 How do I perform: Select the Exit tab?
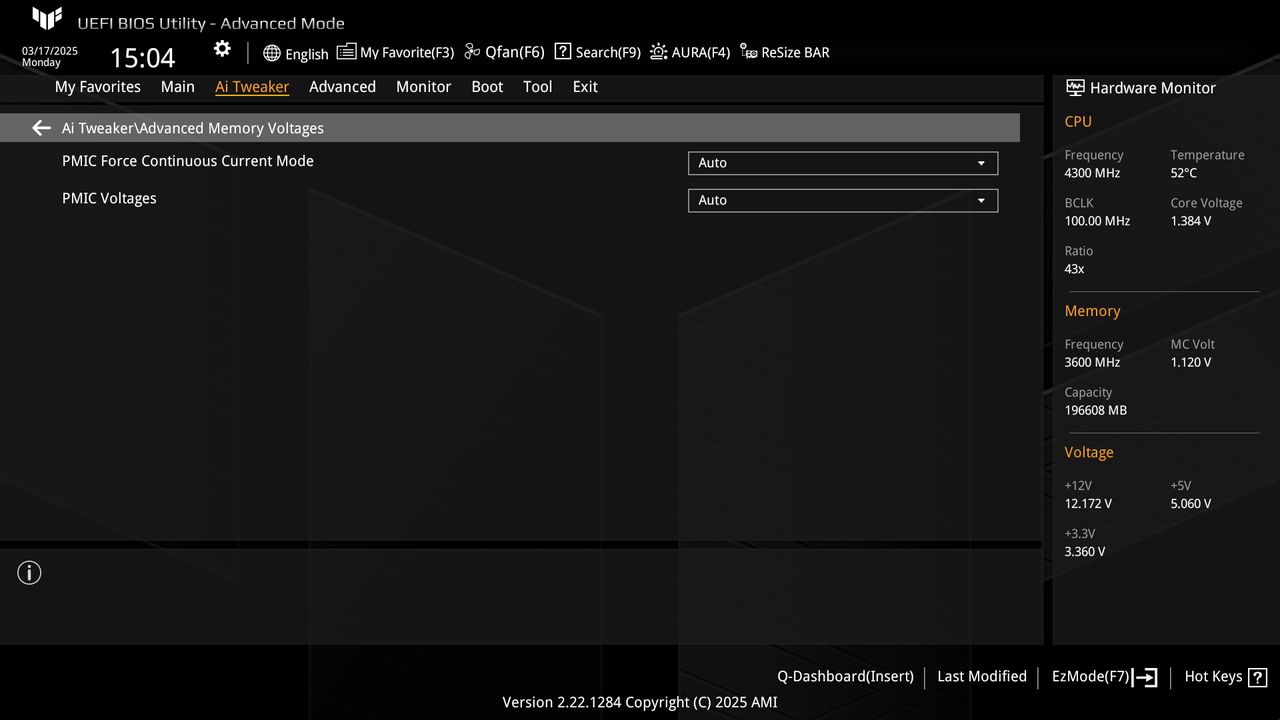tap(585, 87)
